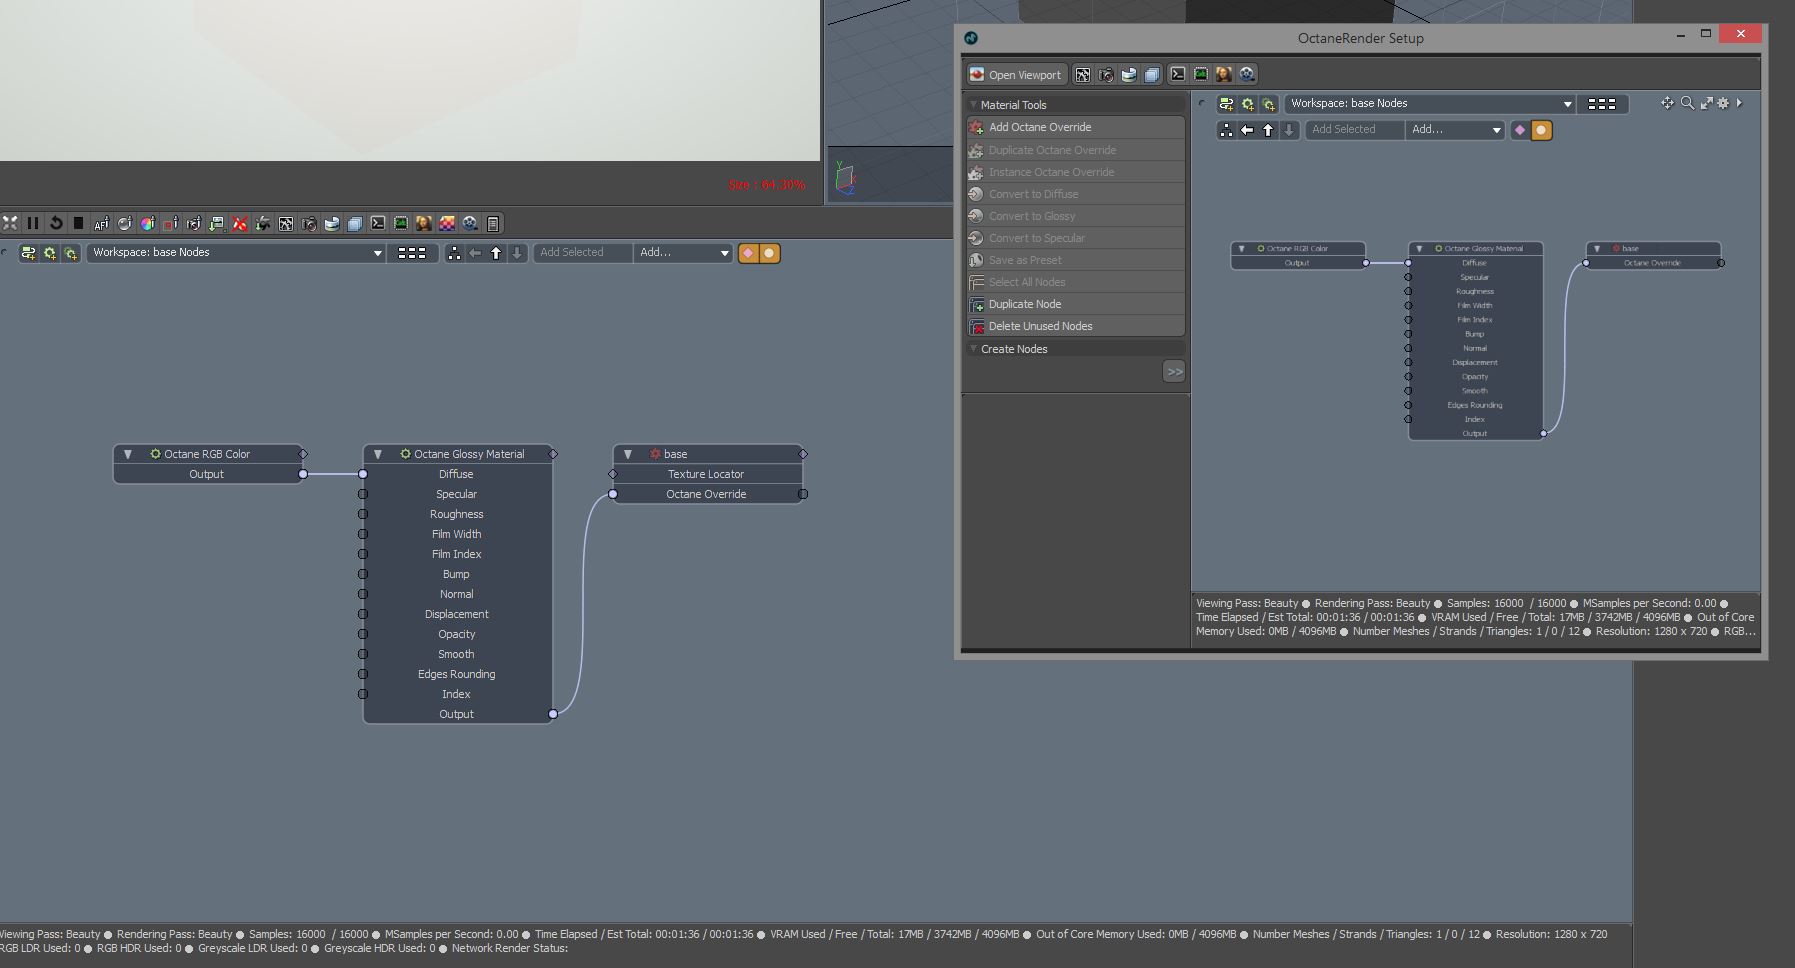Click Convert to Glossy

(x=1076, y=216)
